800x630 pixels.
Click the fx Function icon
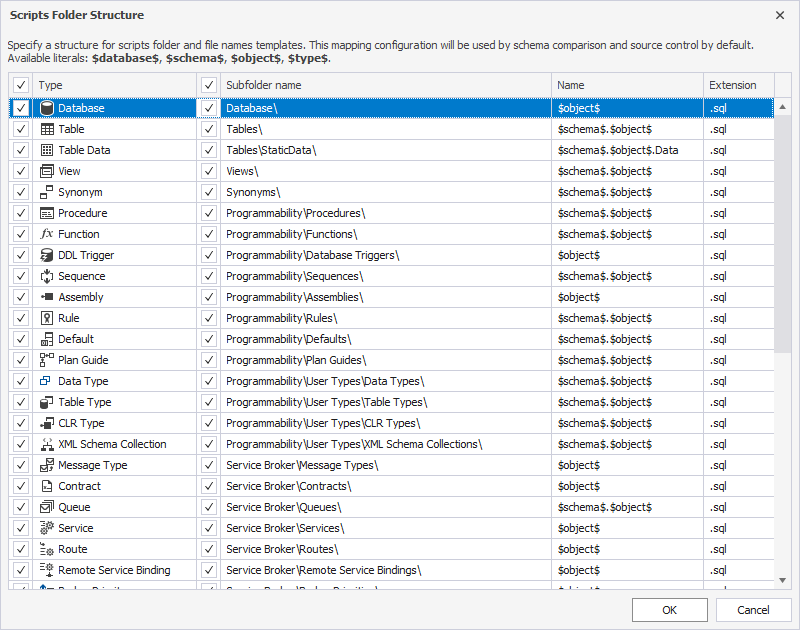pos(46,234)
